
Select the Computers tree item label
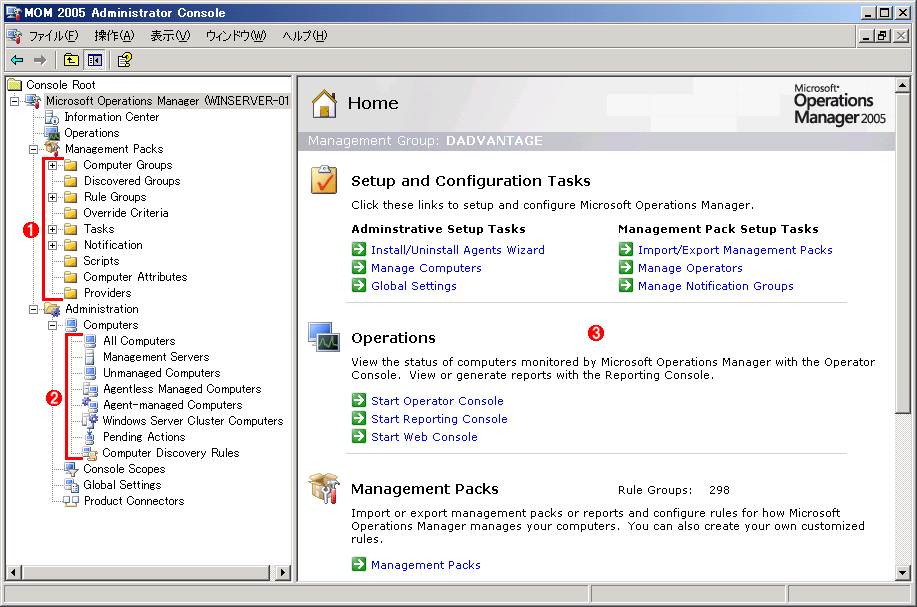tap(111, 325)
